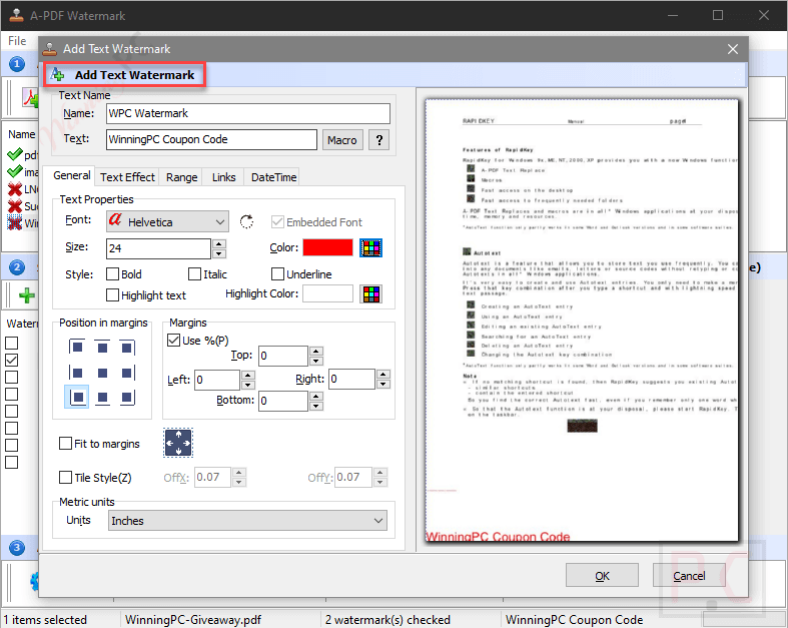Close the Add Text Watermark dialog
788x628 pixels.
(733, 49)
